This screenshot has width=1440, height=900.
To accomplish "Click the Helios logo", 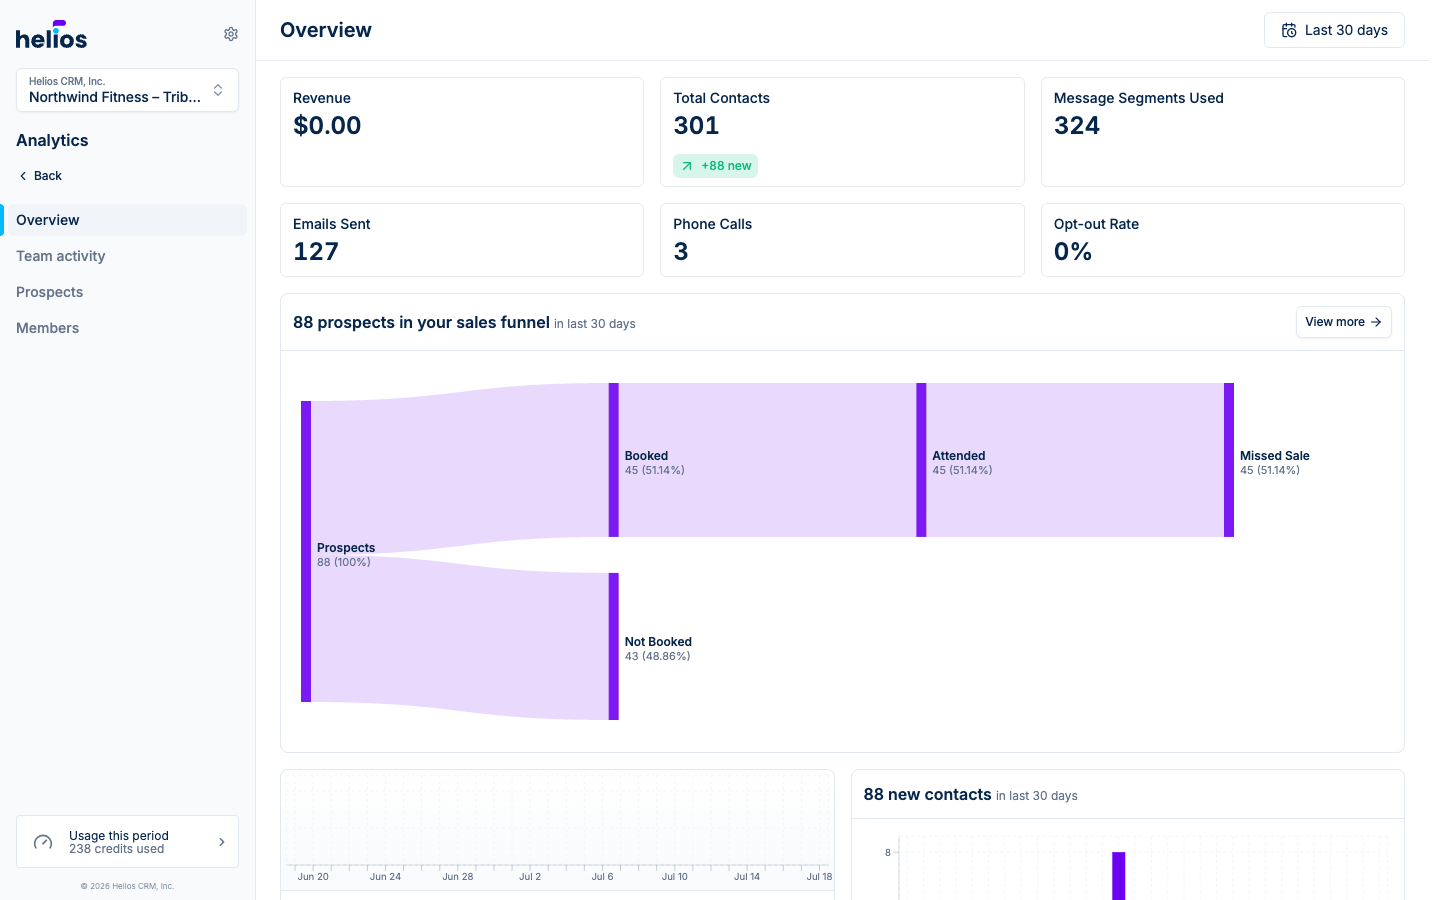I will (x=52, y=35).
